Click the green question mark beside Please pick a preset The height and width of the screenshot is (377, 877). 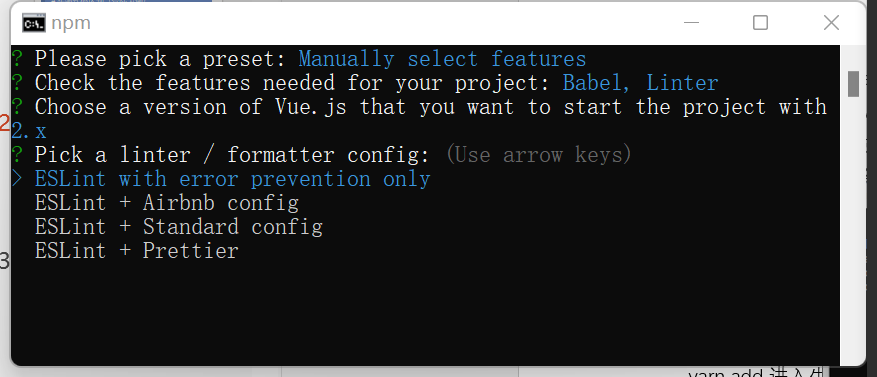point(17,59)
